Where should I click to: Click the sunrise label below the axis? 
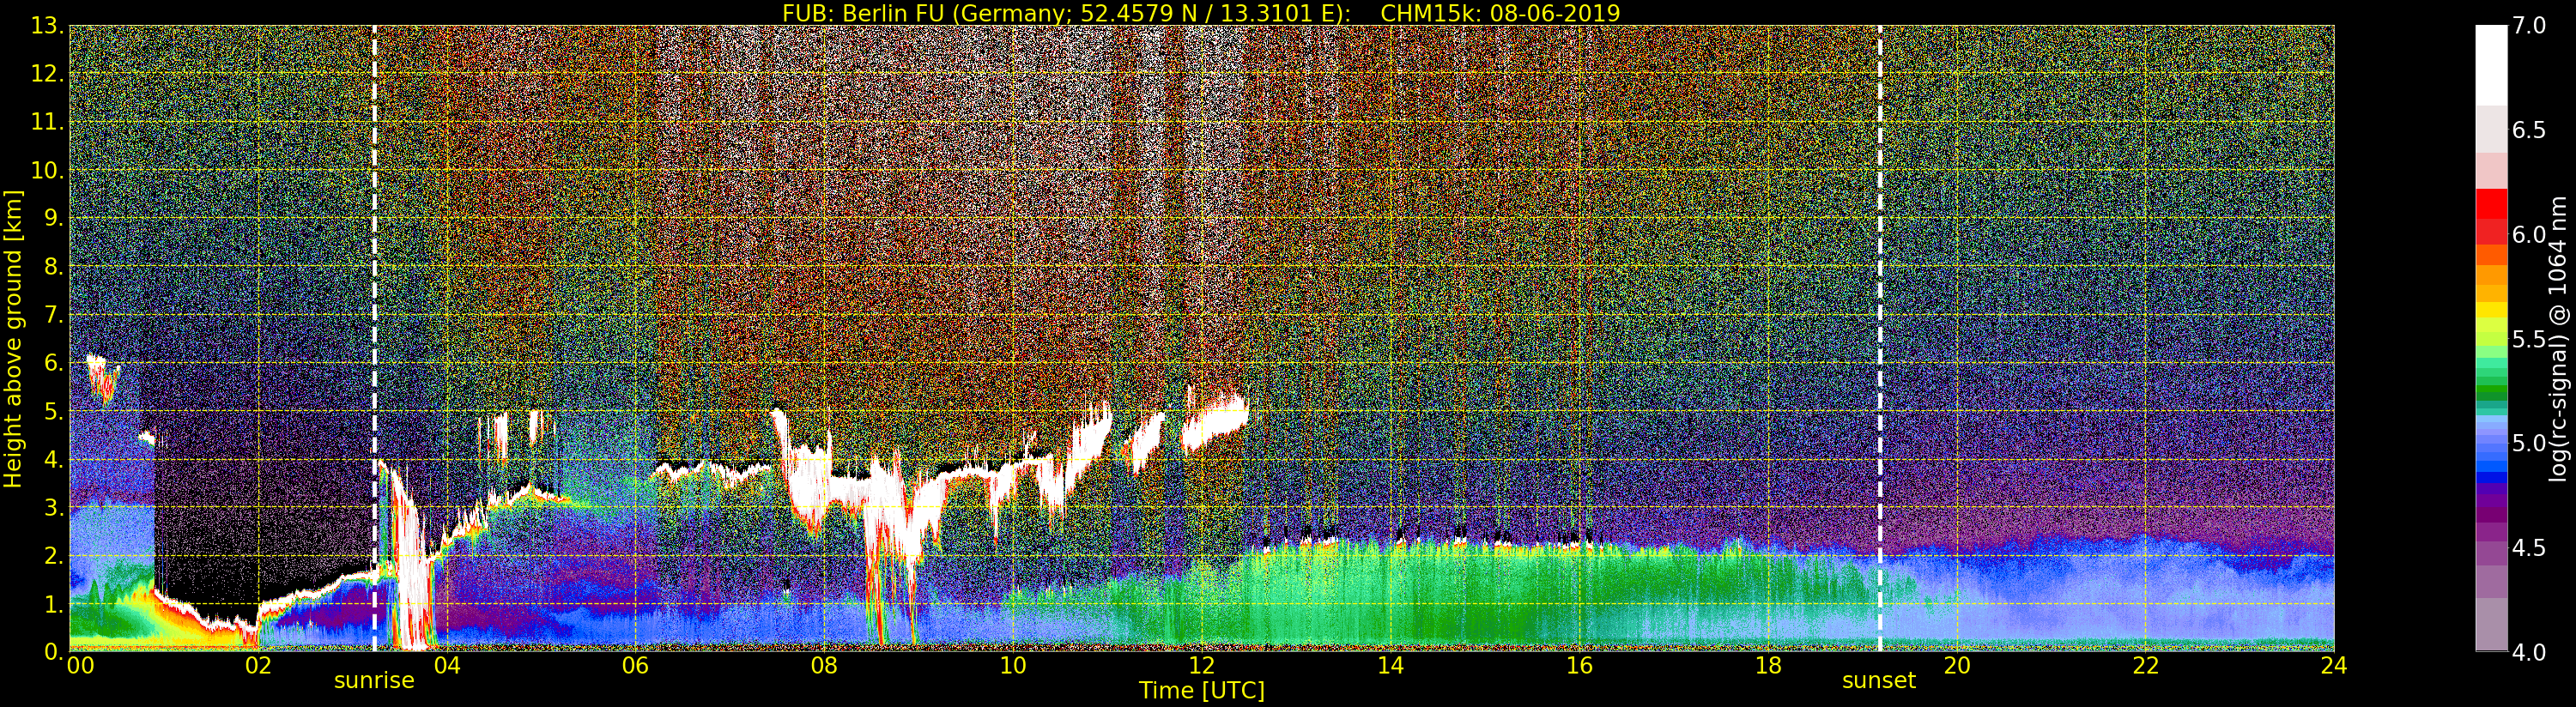click(x=374, y=681)
